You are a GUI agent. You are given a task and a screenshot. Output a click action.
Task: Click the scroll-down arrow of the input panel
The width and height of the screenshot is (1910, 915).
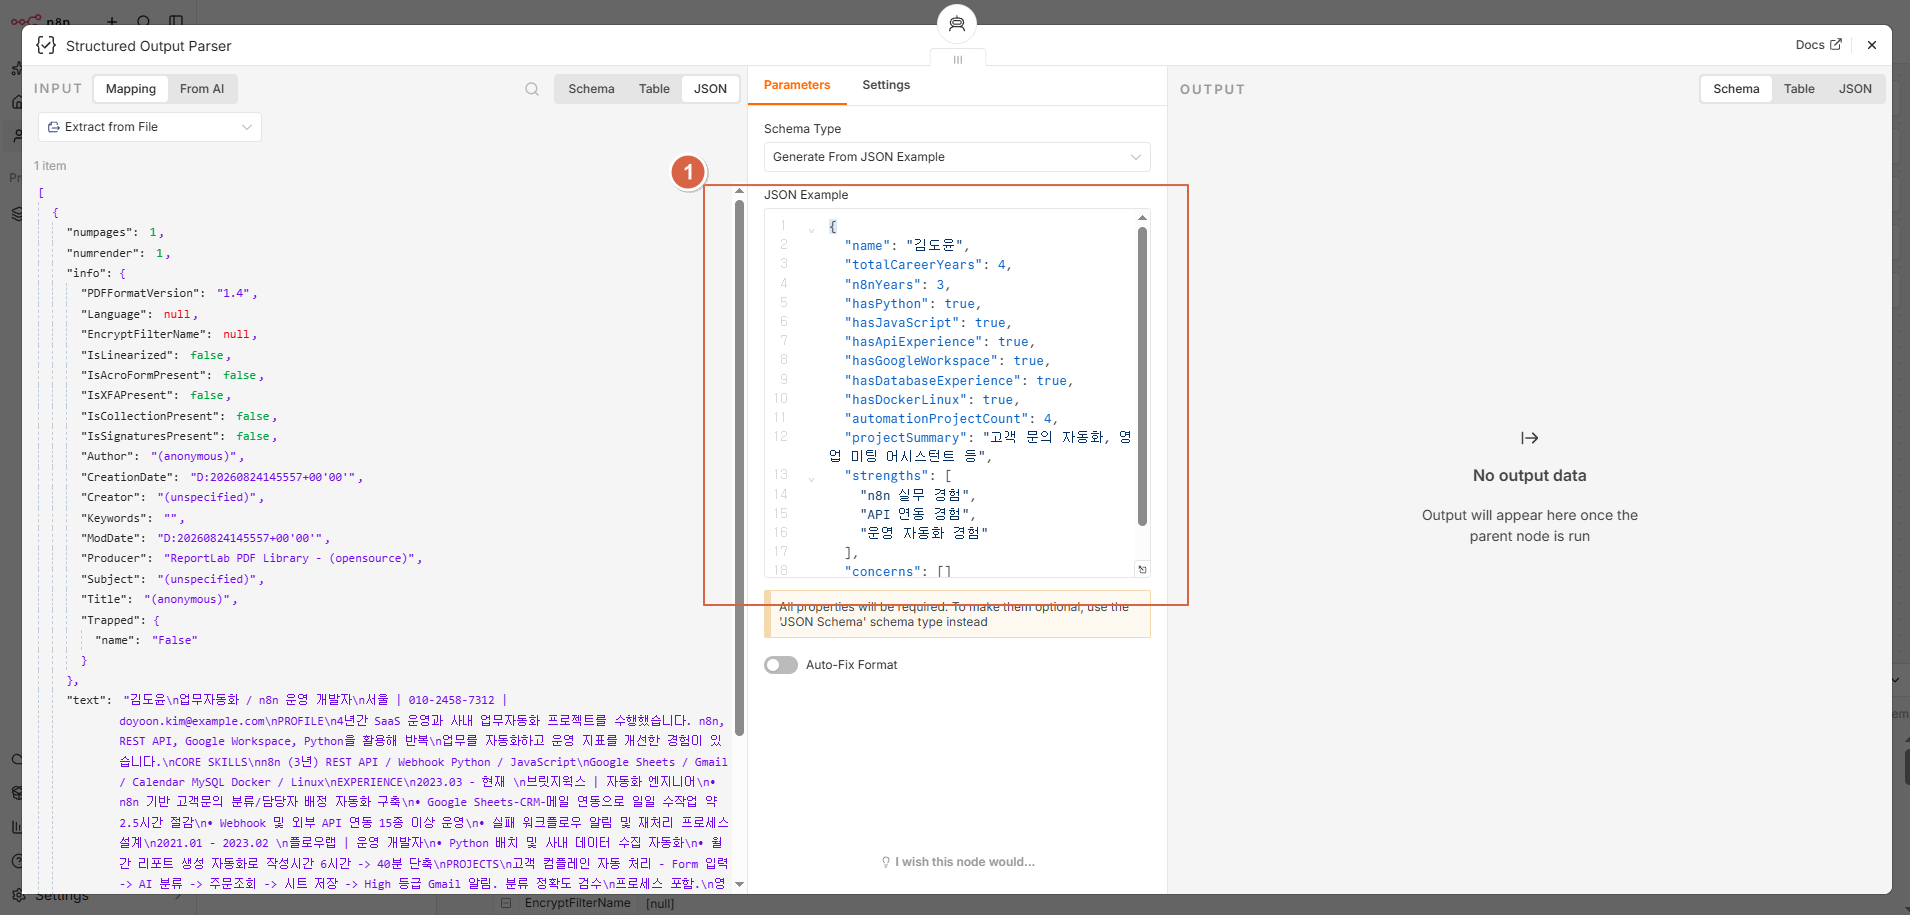739,884
